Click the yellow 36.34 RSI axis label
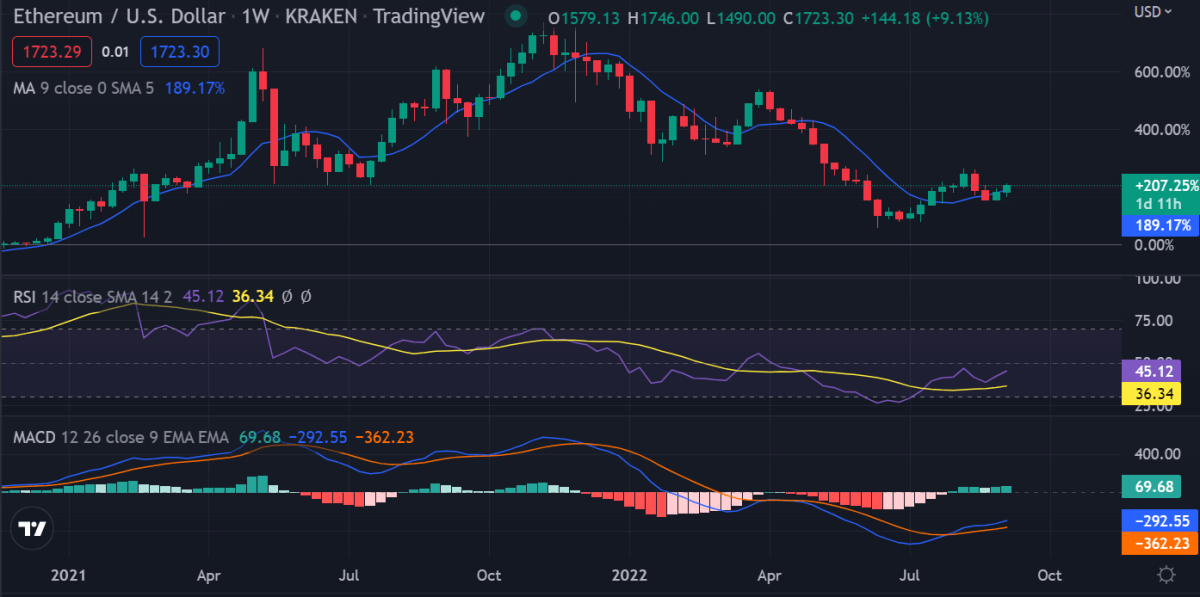The width and height of the screenshot is (1200, 597). pyautogui.click(x=1152, y=394)
